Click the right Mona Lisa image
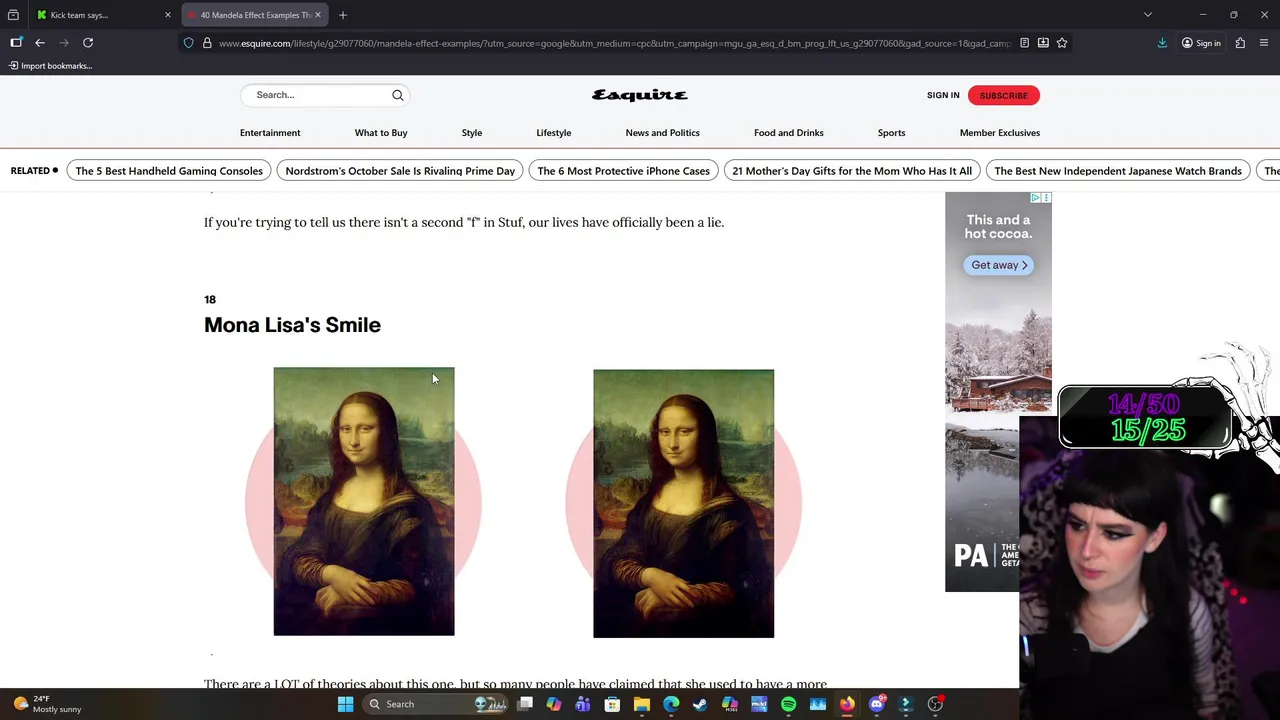Image resolution: width=1280 pixels, height=720 pixels. (x=683, y=503)
